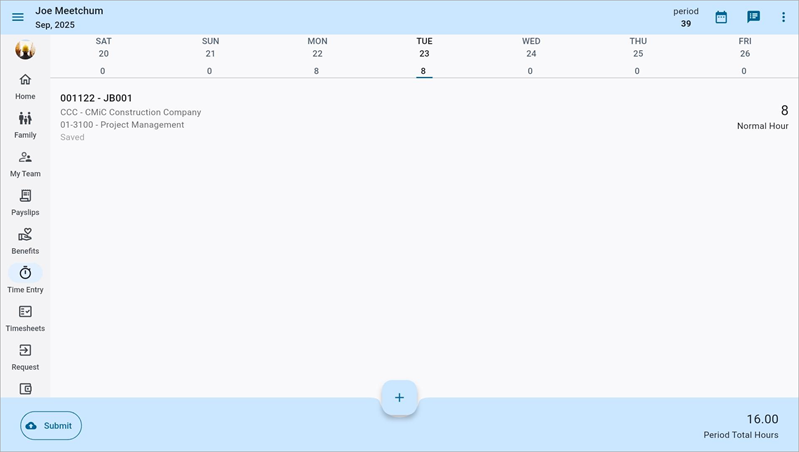799x452 pixels.
Task: Click the 01-3100 - Project Management line
Action: 122,125
